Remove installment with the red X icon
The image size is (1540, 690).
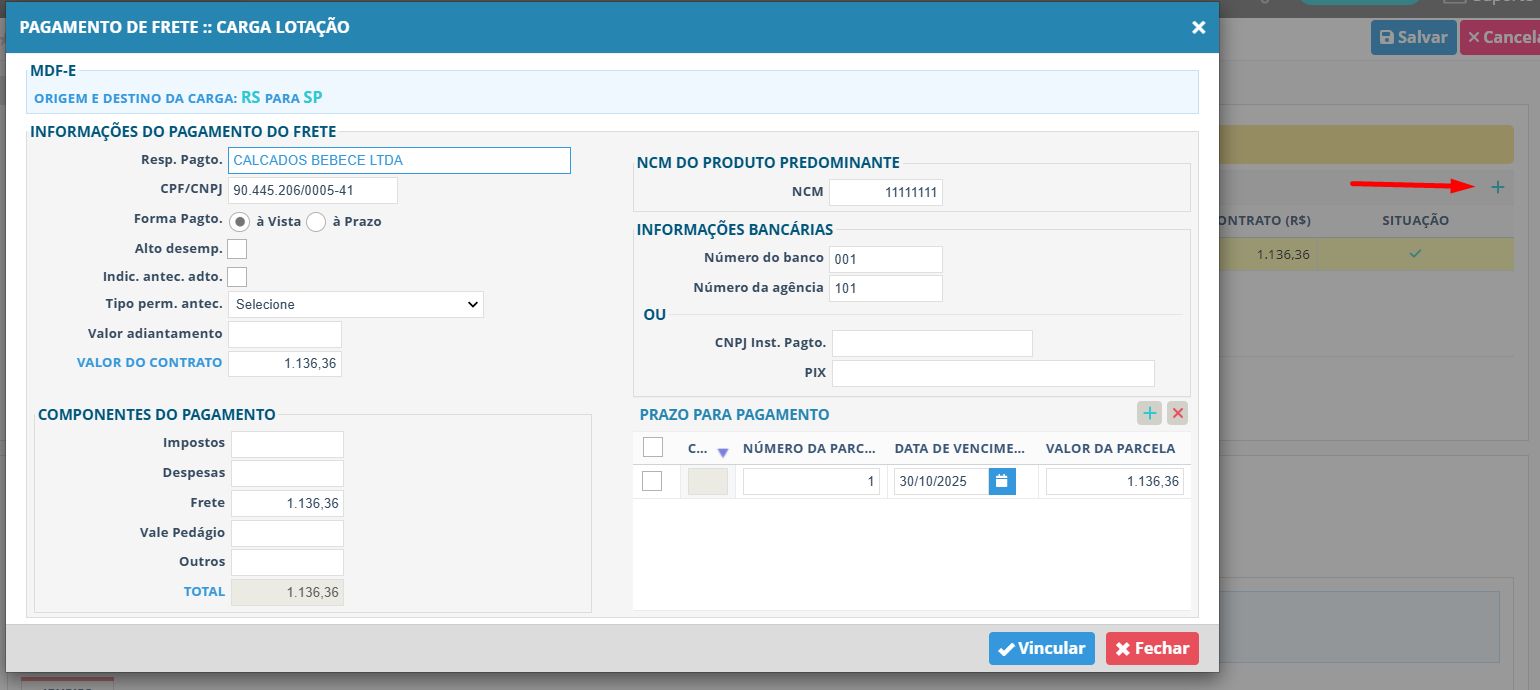point(1177,413)
